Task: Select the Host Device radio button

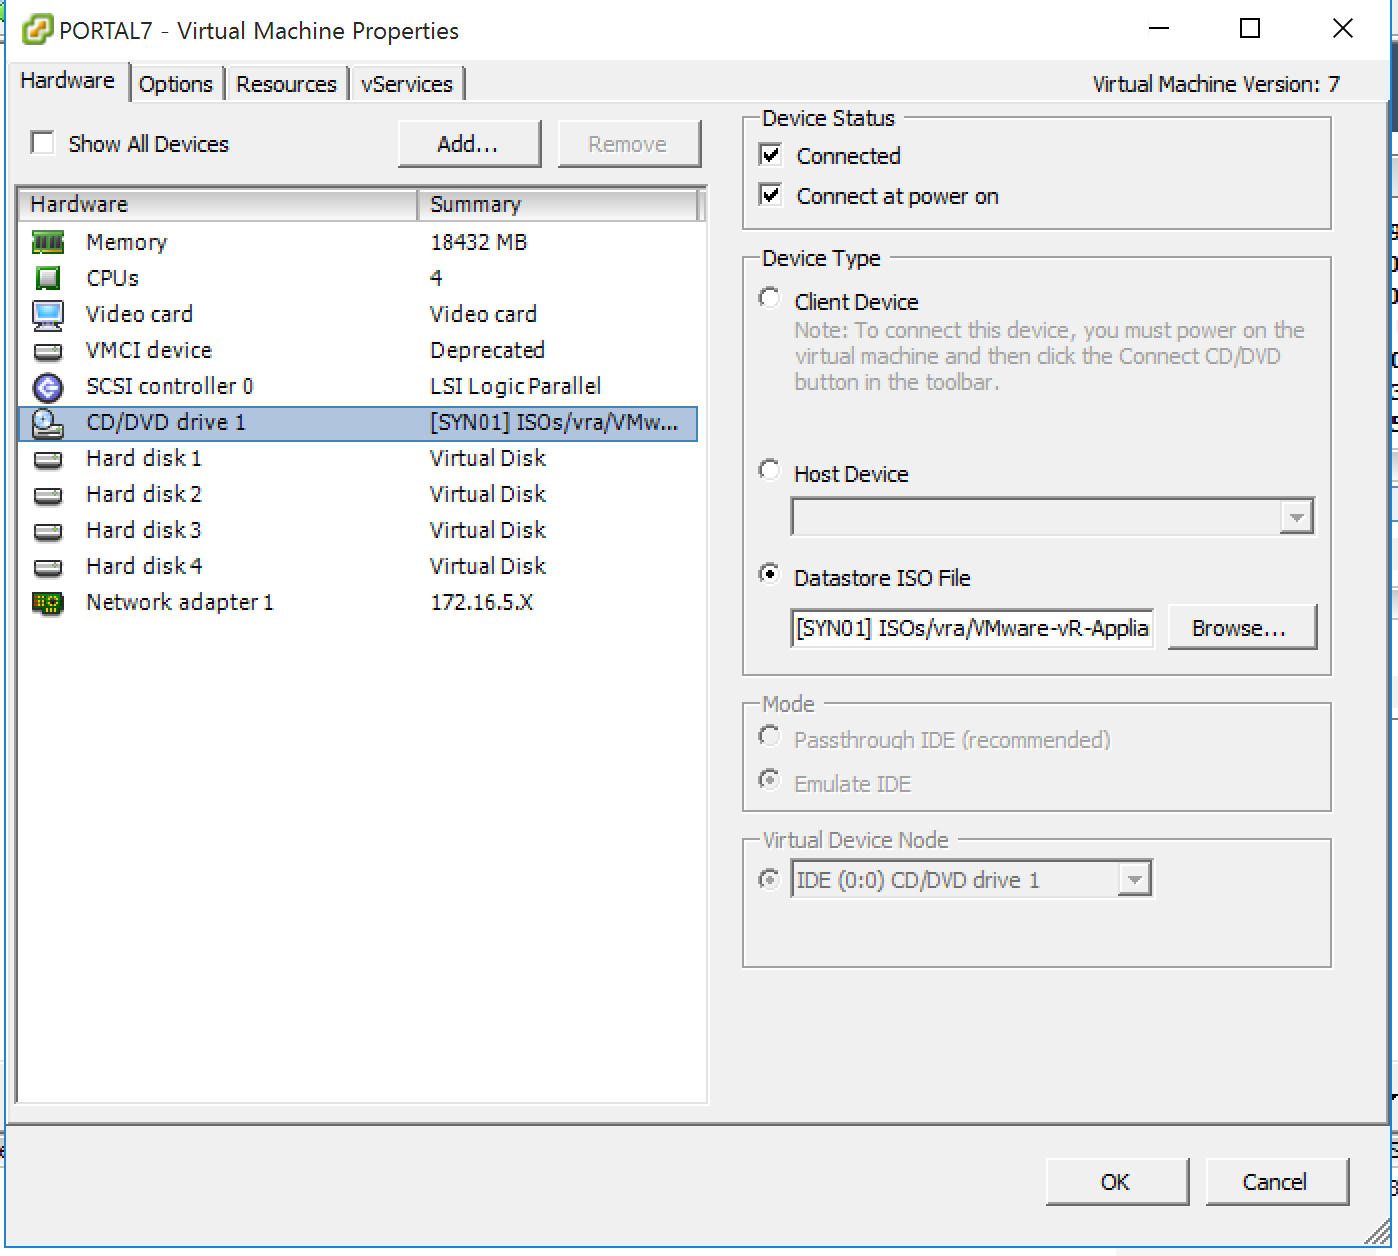Action: [x=769, y=470]
